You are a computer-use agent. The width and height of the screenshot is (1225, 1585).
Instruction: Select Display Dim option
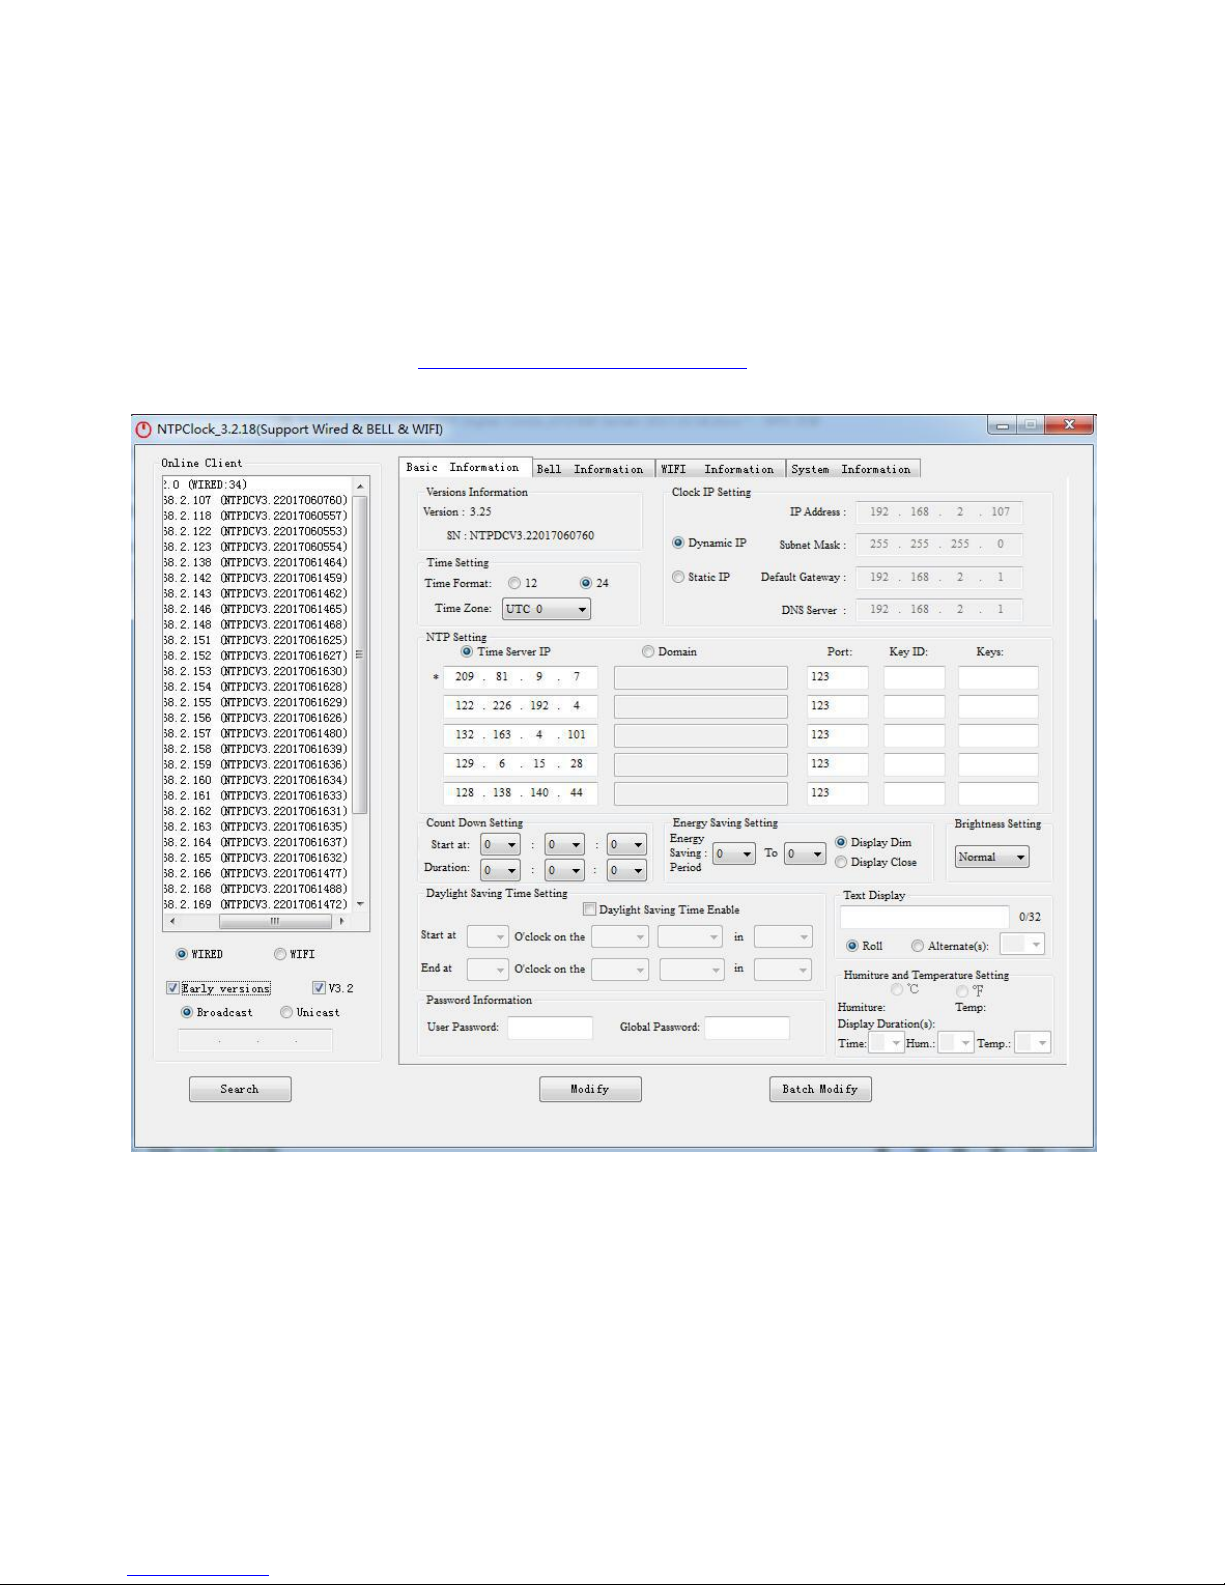pyautogui.click(x=841, y=842)
